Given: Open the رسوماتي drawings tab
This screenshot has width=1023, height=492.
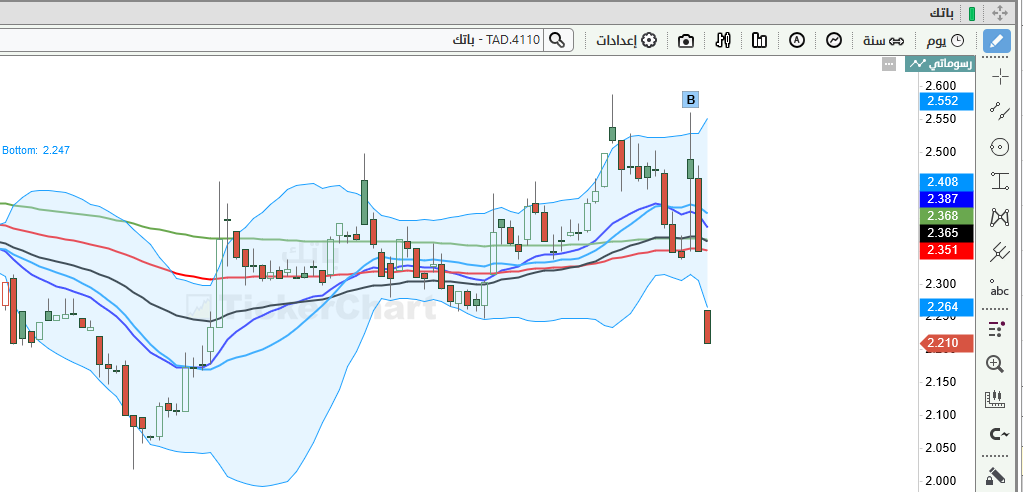Looking at the screenshot, I should coord(940,64).
